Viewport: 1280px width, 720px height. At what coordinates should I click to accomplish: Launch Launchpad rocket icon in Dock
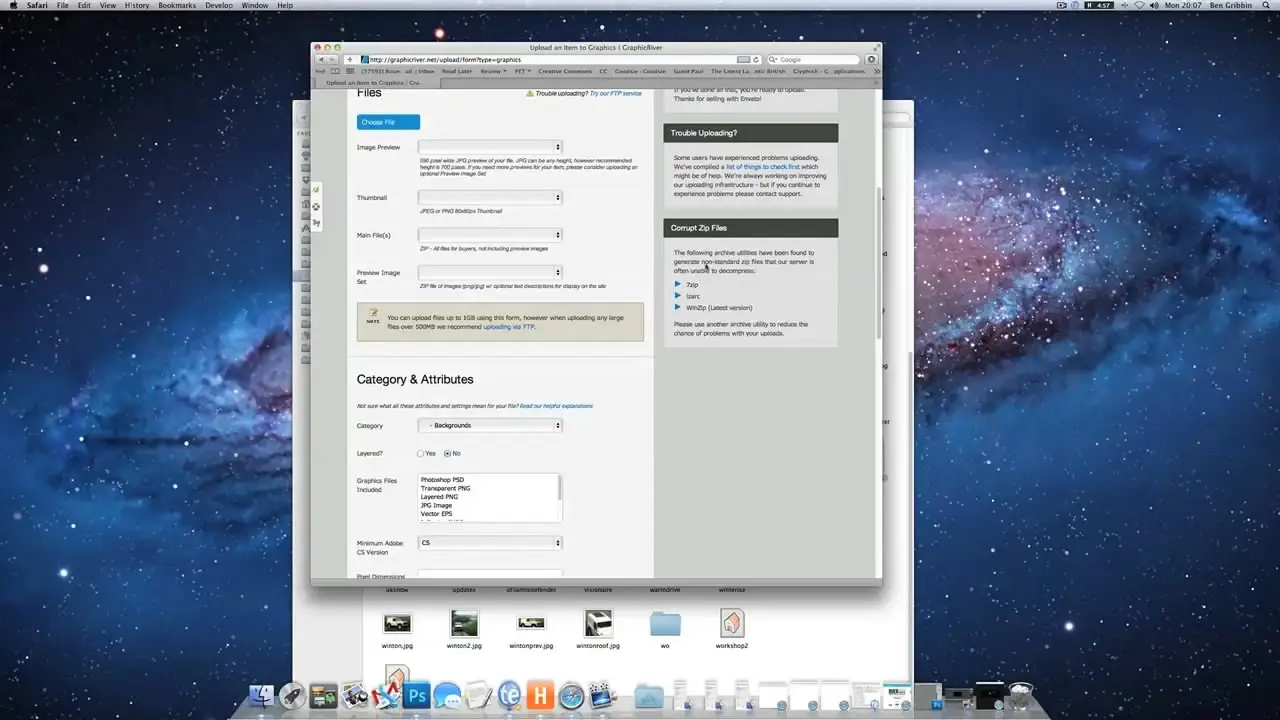click(x=292, y=696)
